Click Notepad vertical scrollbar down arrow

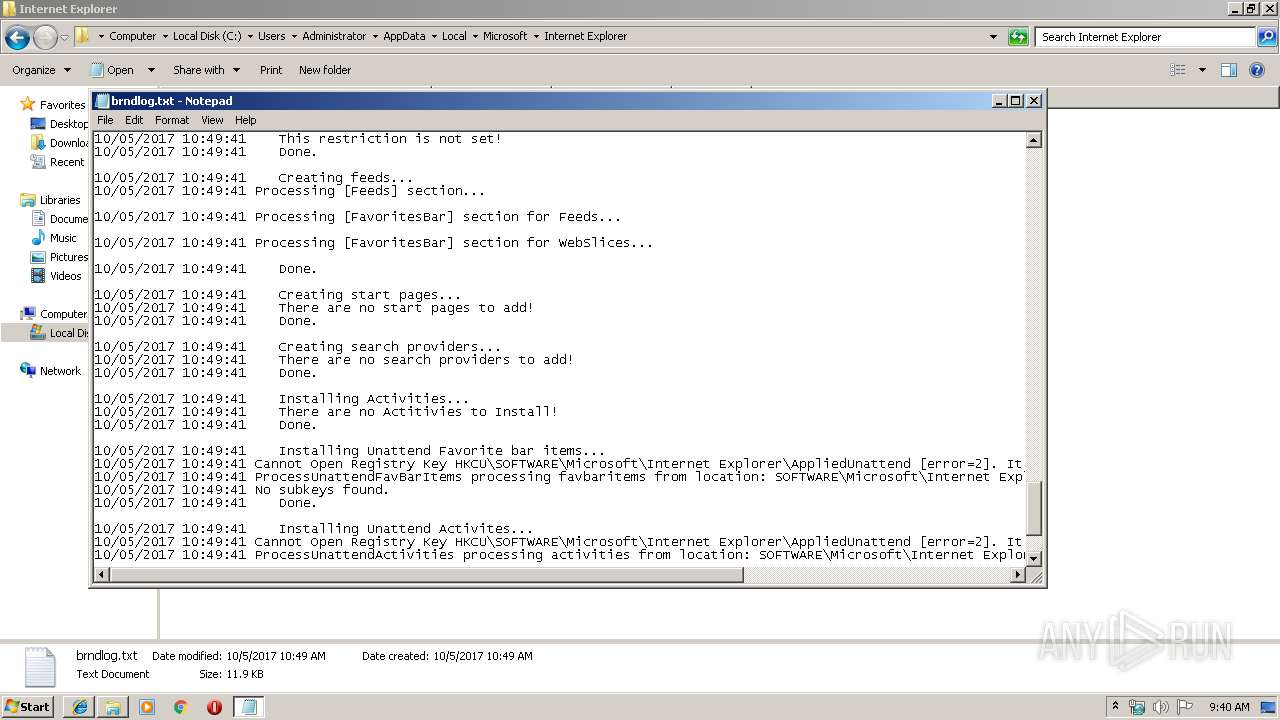pyautogui.click(x=1034, y=558)
